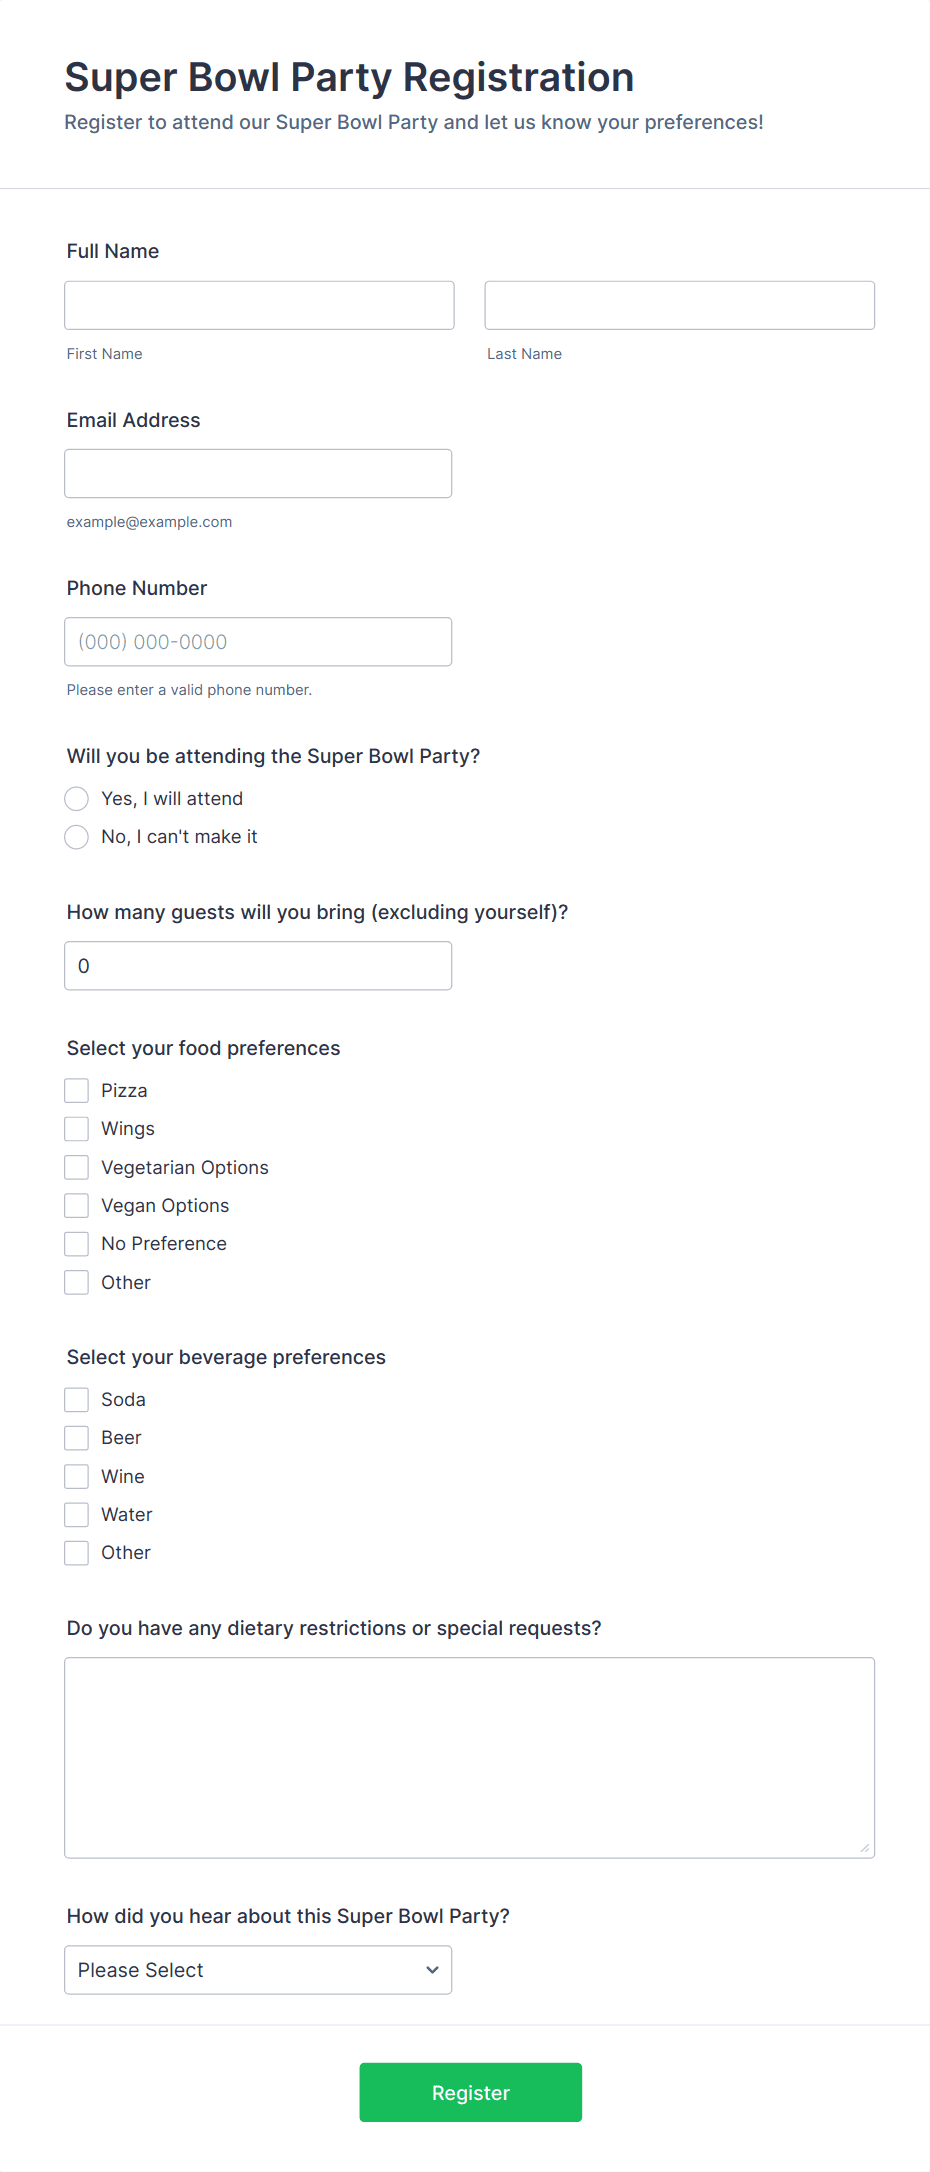930x2172 pixels.
Task: Enable the Soda beverage checkbox
Action: 76,1399
